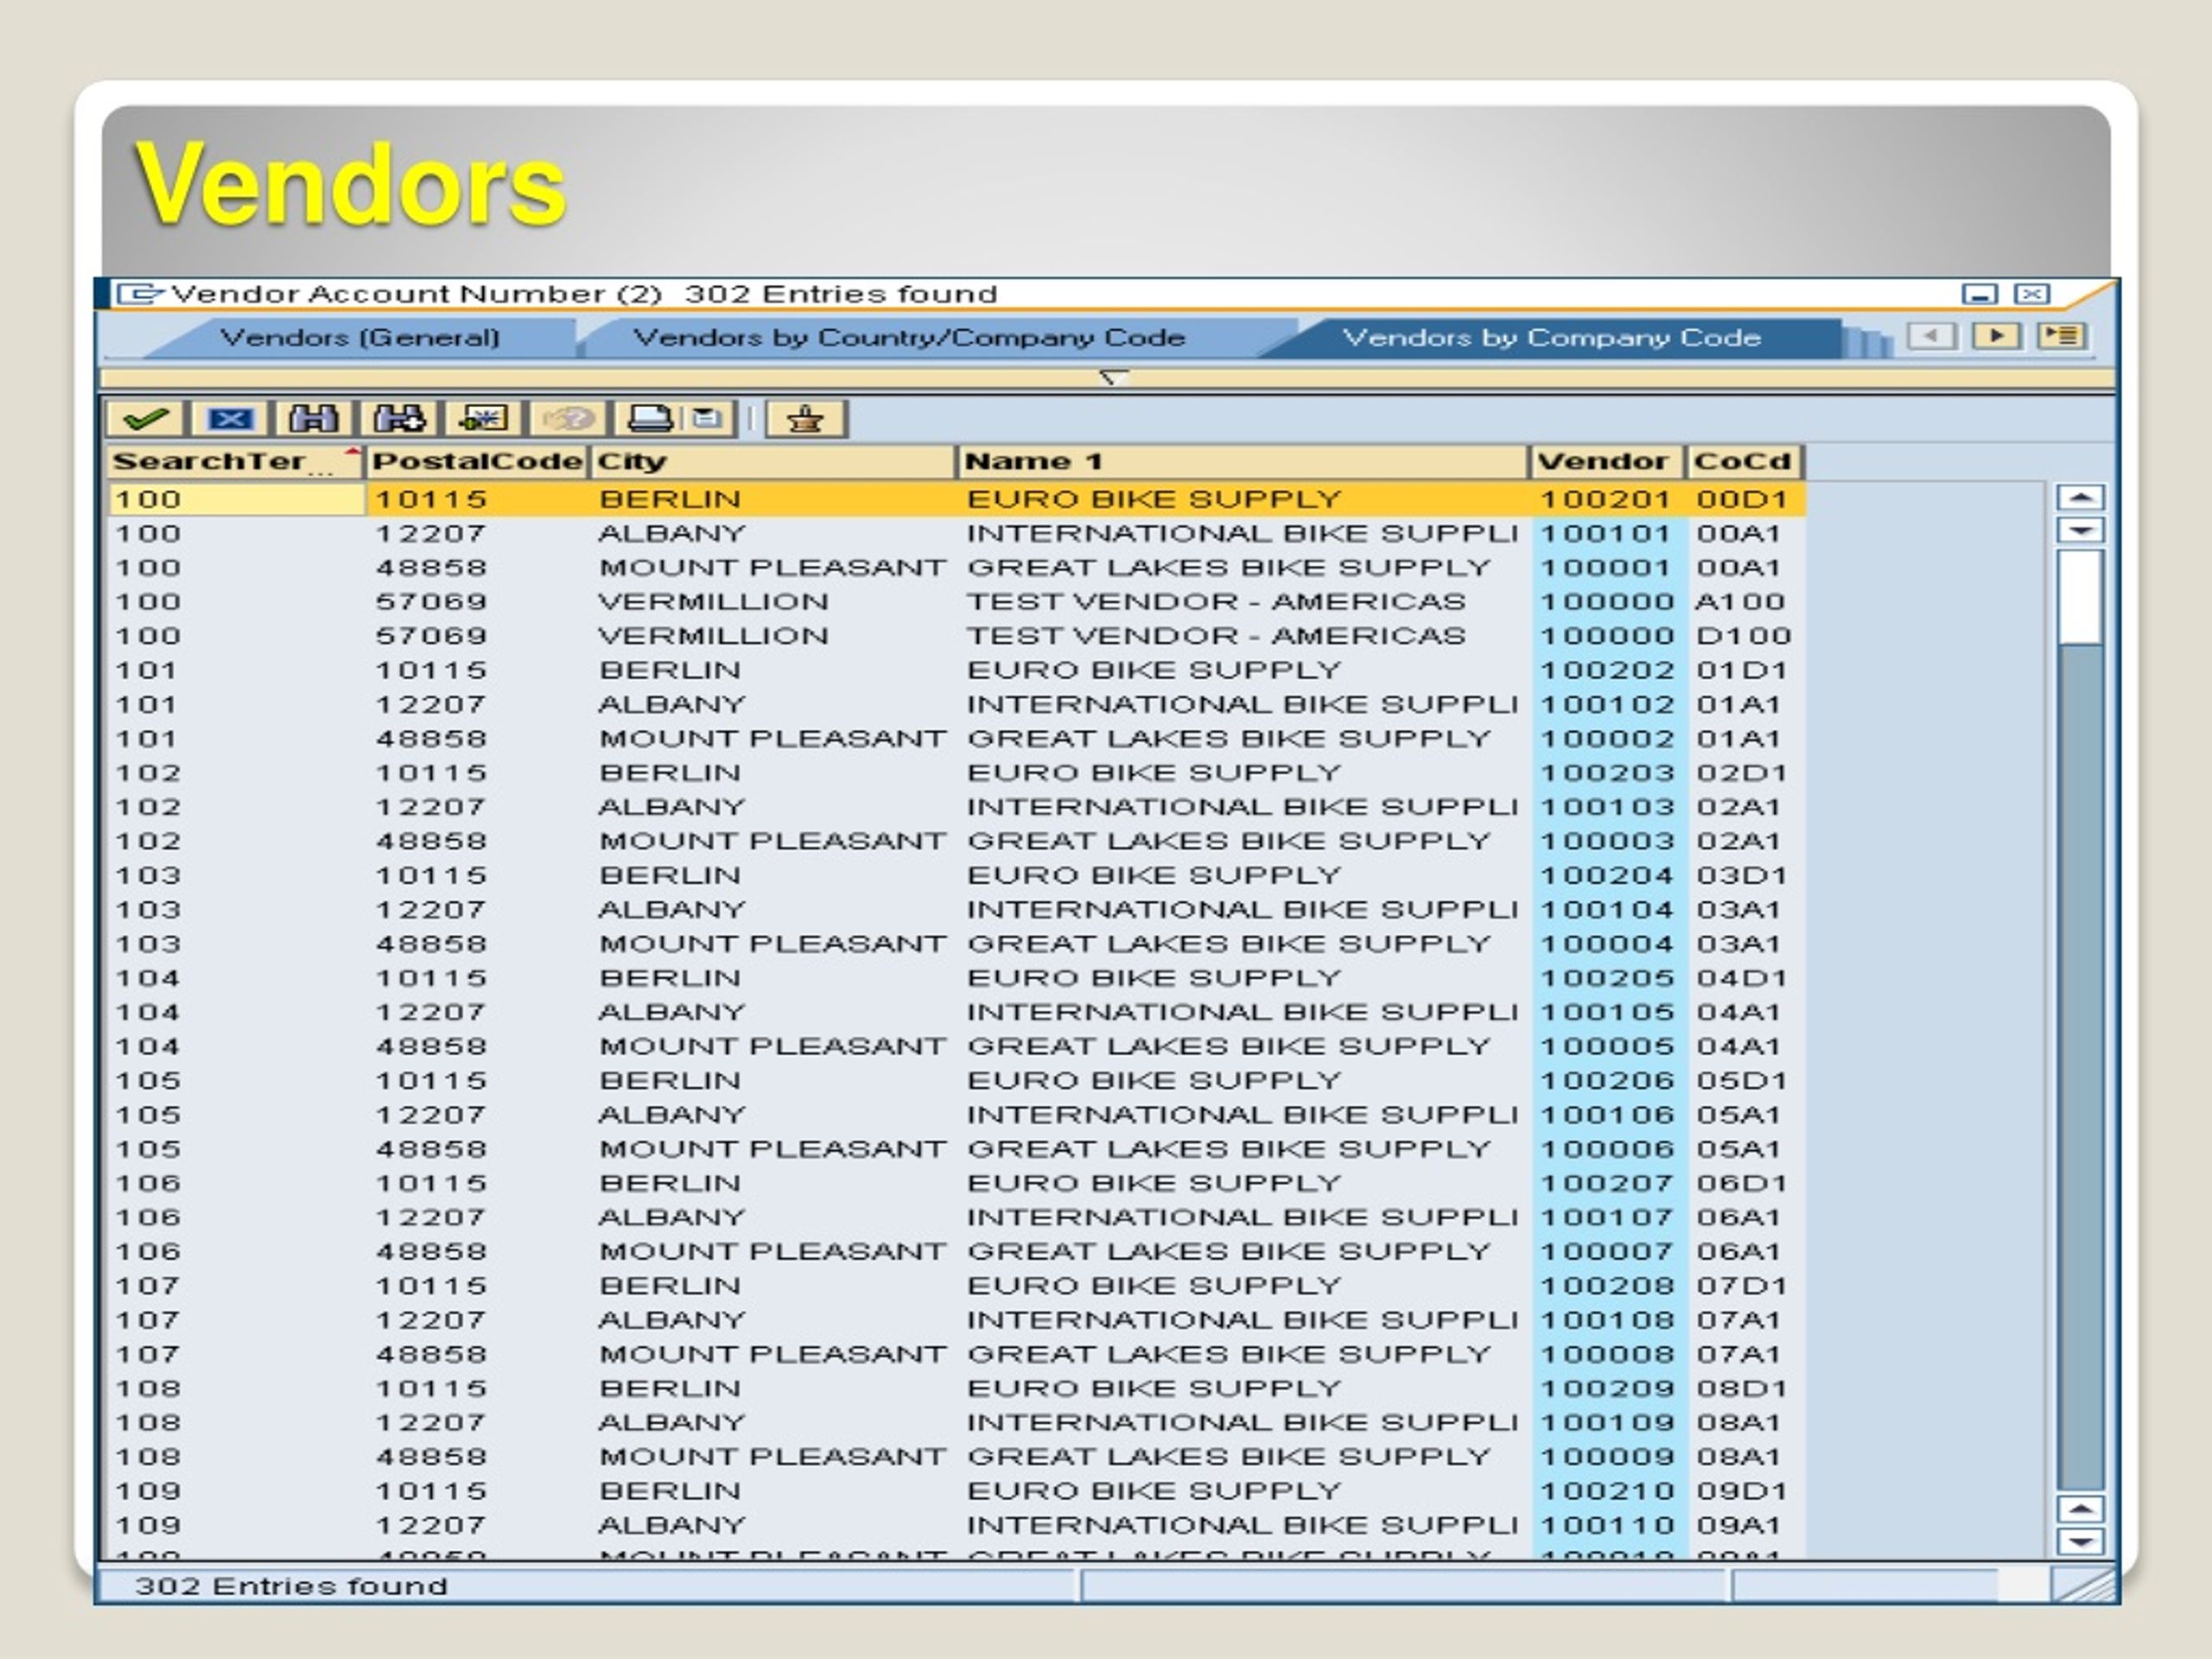Select vendor number 100001
Image resolution: width=2212 pixels, height=1659 pixels.
[x=1606, y=567]
